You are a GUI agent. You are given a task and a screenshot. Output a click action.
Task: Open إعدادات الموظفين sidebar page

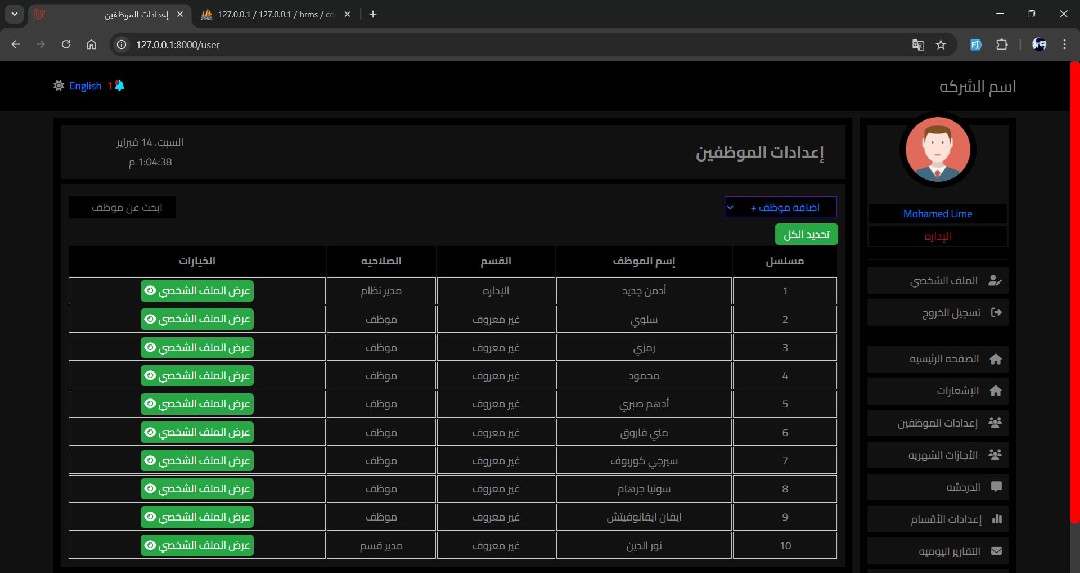[937, 423]
